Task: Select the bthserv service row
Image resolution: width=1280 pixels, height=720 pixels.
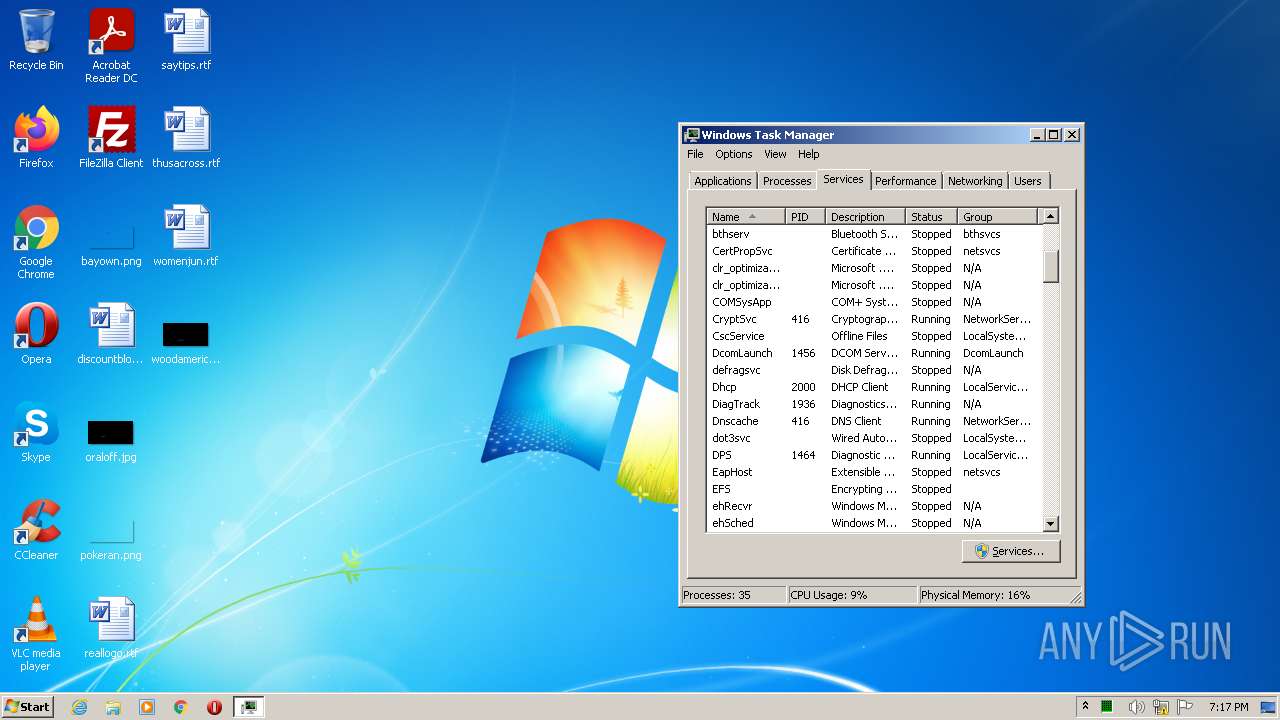Action: [x=874, y=234]
